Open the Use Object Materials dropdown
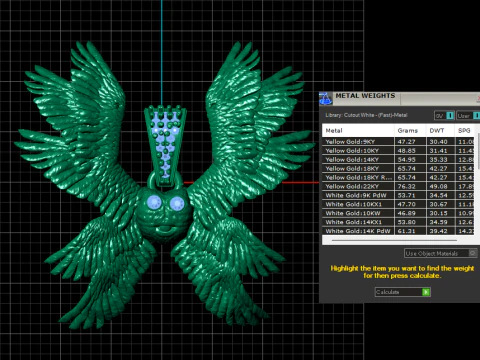 [440, 253]
